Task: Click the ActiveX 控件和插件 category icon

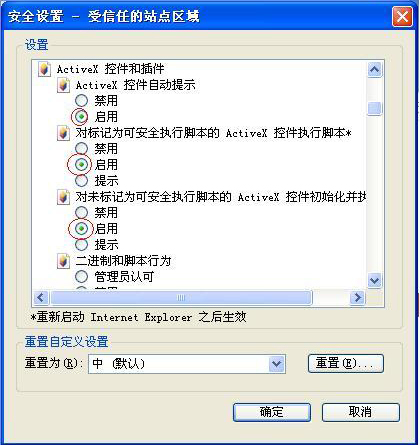Action: click(44, 69)
